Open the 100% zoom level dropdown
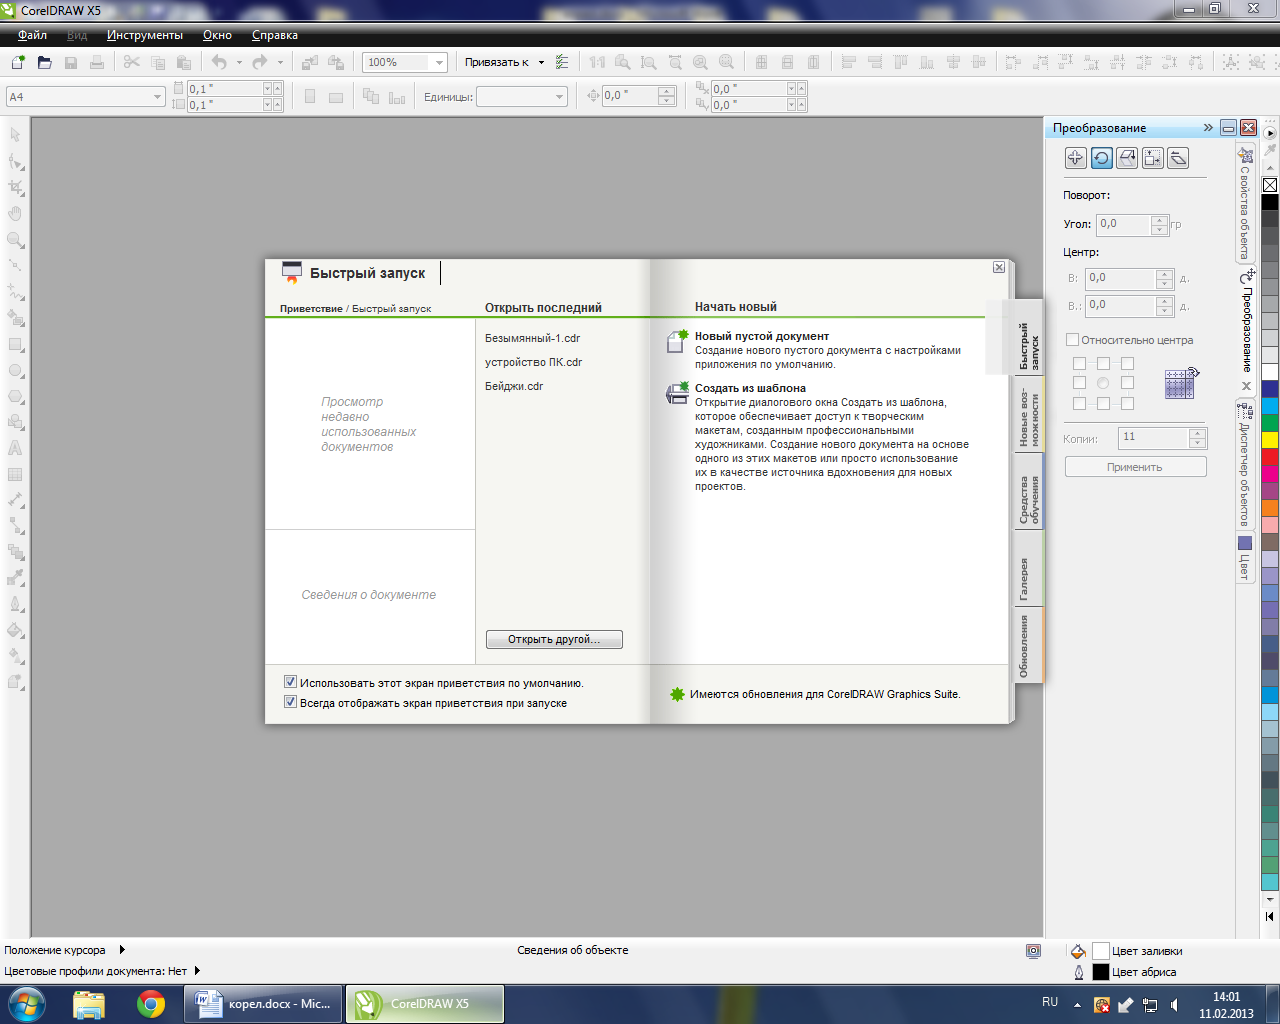The width and height of the screenshot is (1280, 1024). click(439, 62)
